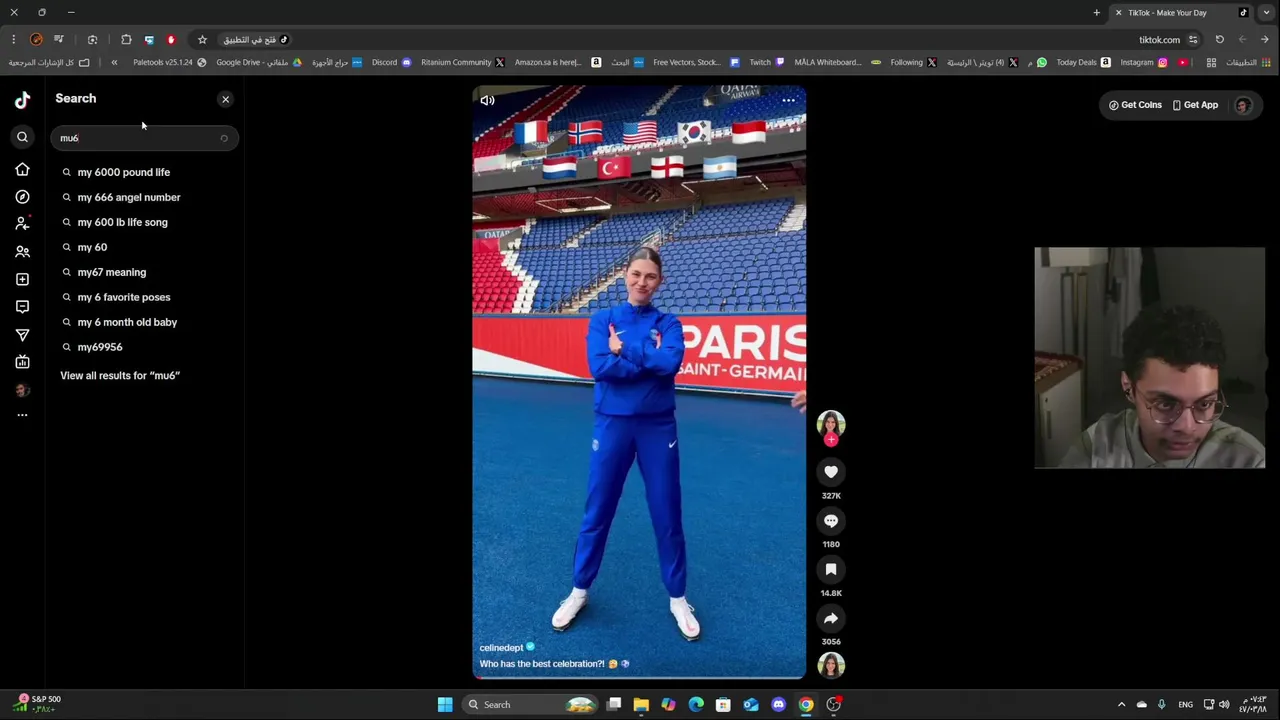1280x720 pixels.
Task: Open the Google Drive bookmark
Action: click(x=259, y=62)
